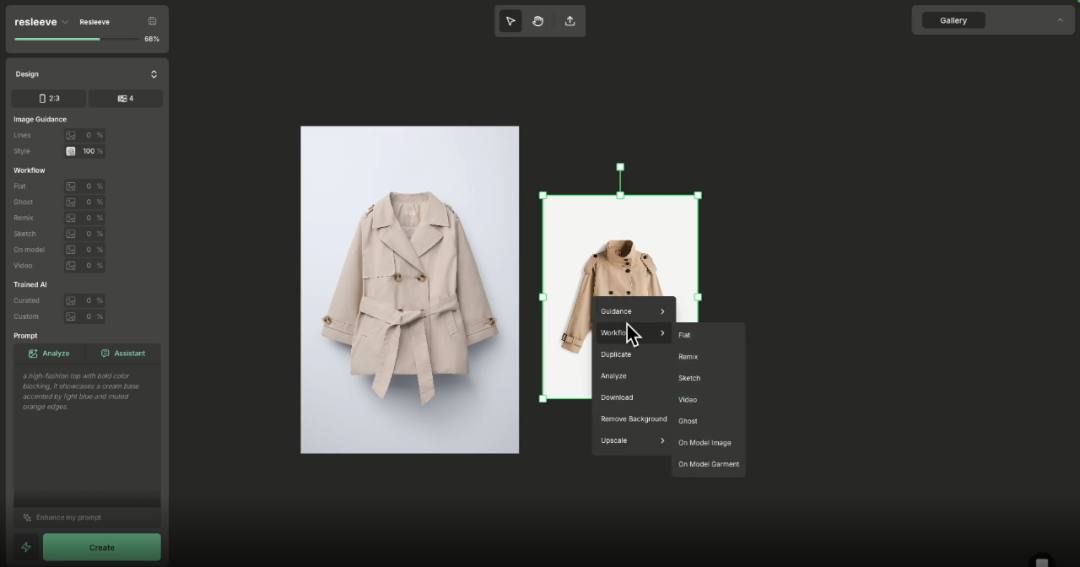Viewport: 1080px width, 567px height.
Task: Click the prompt description text area
Action: [x=87, y=430]
